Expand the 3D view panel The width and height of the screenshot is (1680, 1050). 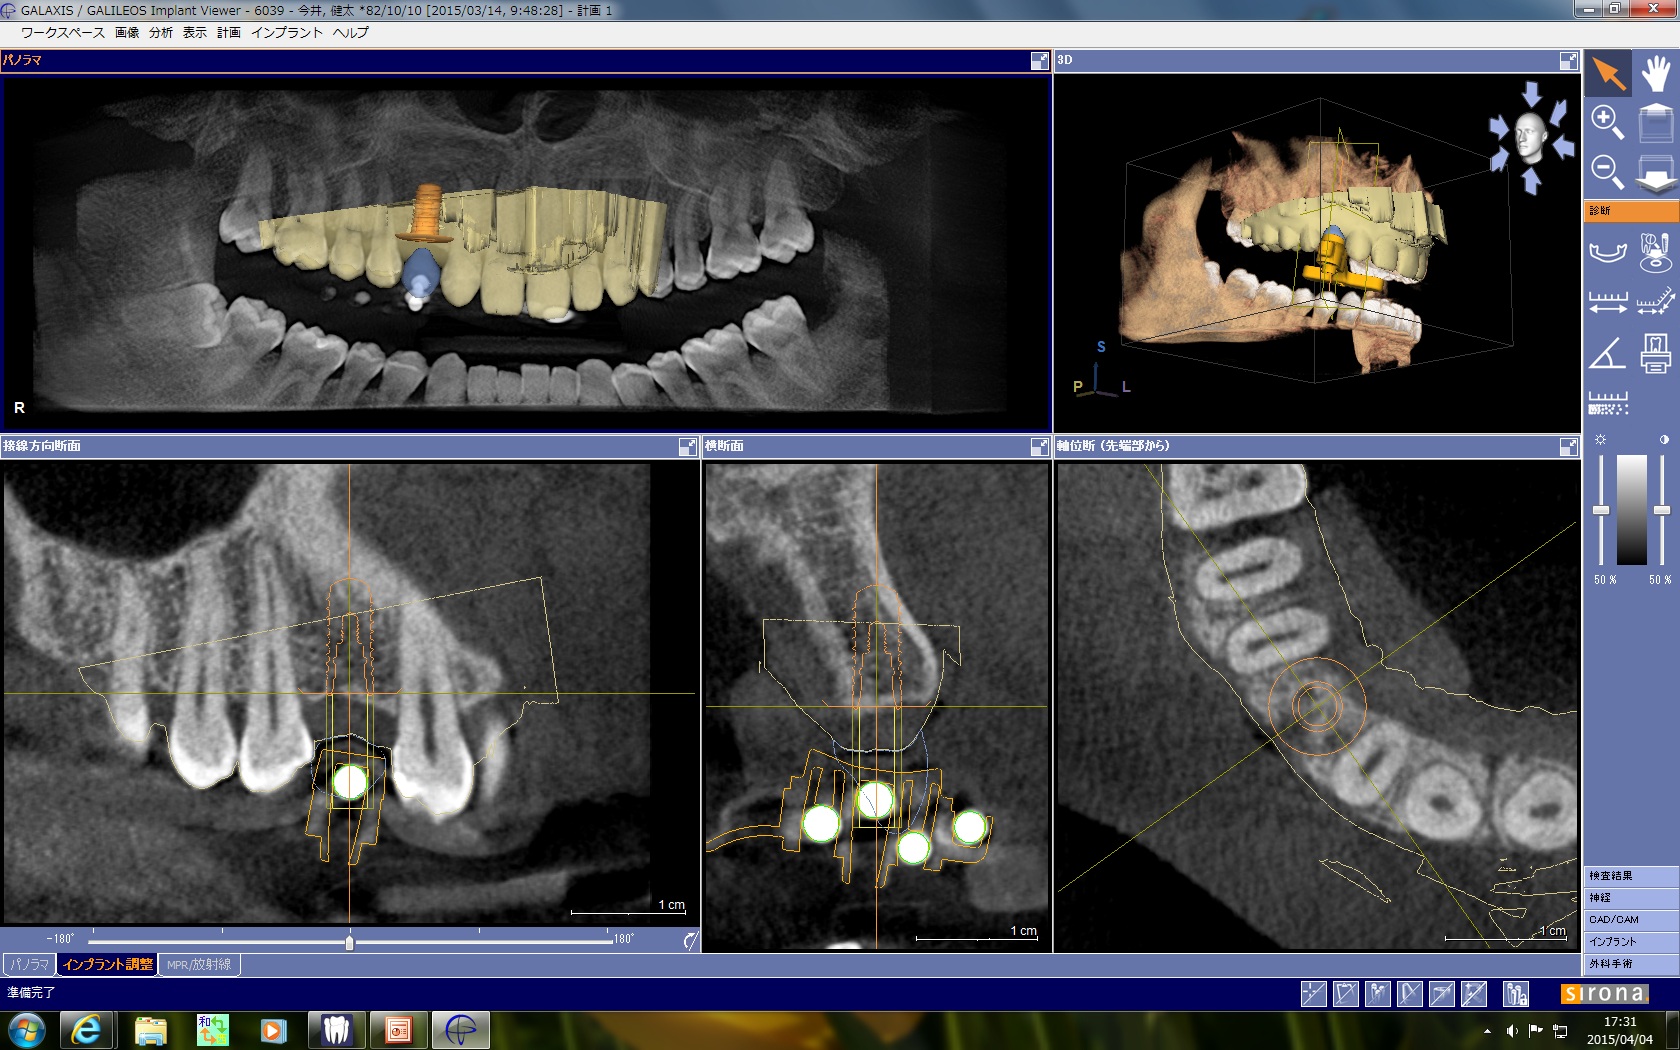[x=1568, y=61]
